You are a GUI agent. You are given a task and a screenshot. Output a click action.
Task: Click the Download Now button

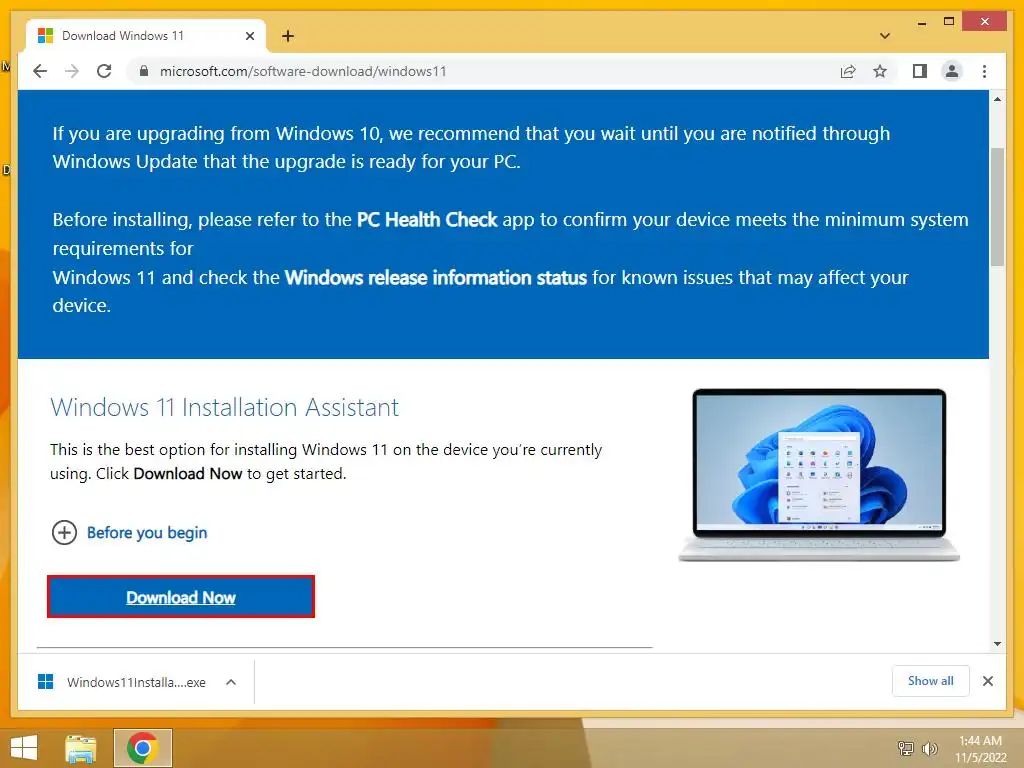pyautogui.click(x=181, y=597)
